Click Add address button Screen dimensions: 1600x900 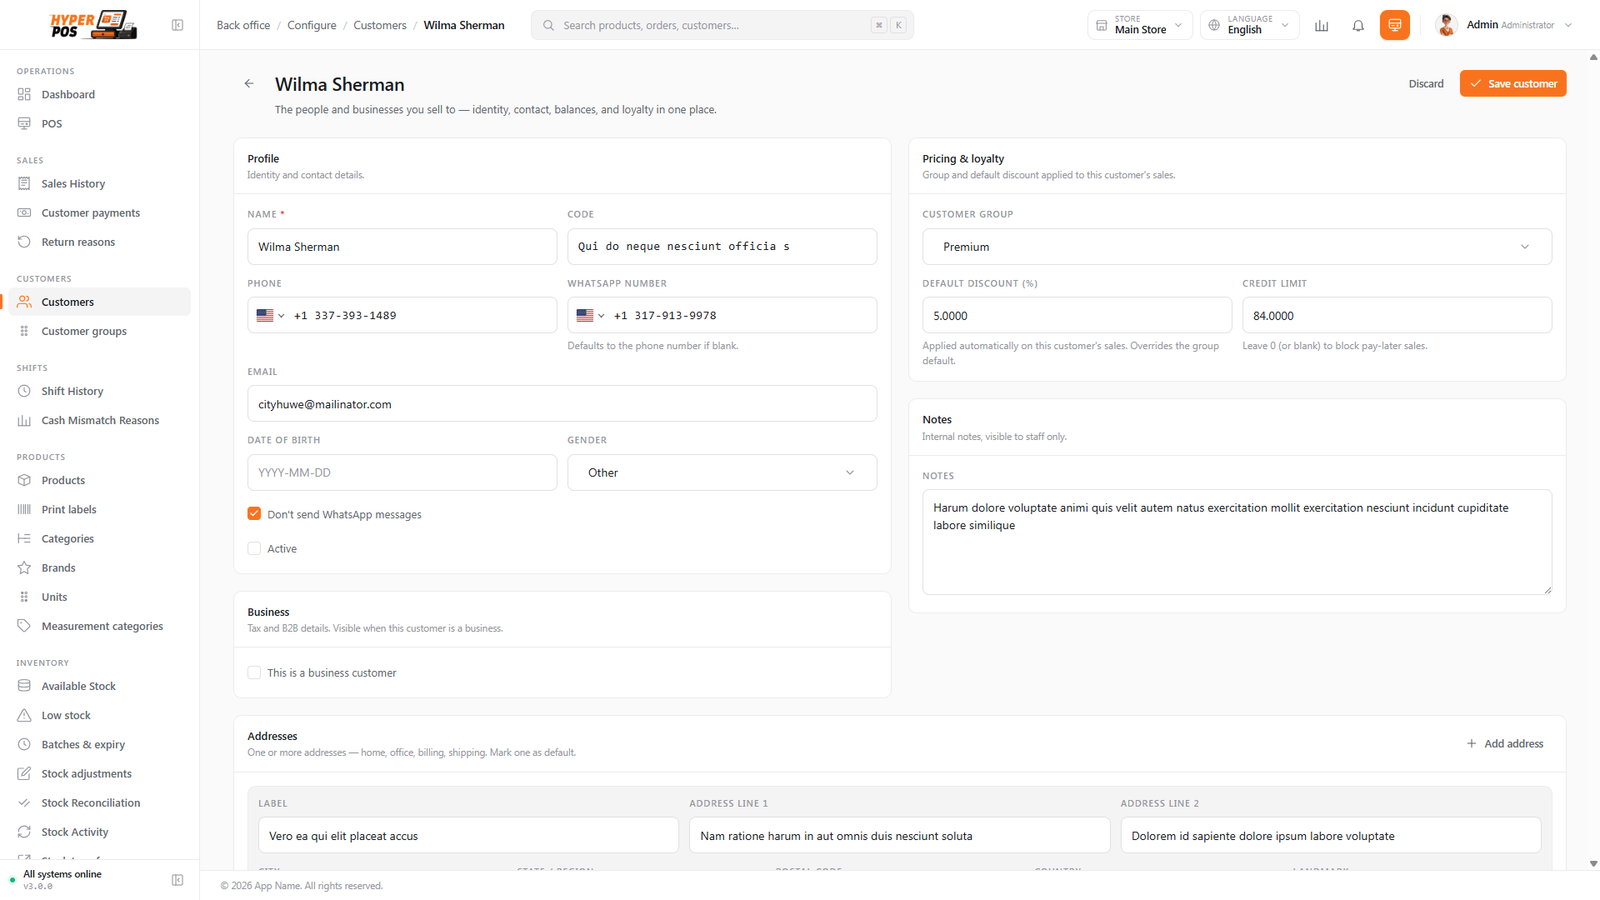pos(1505,744)
